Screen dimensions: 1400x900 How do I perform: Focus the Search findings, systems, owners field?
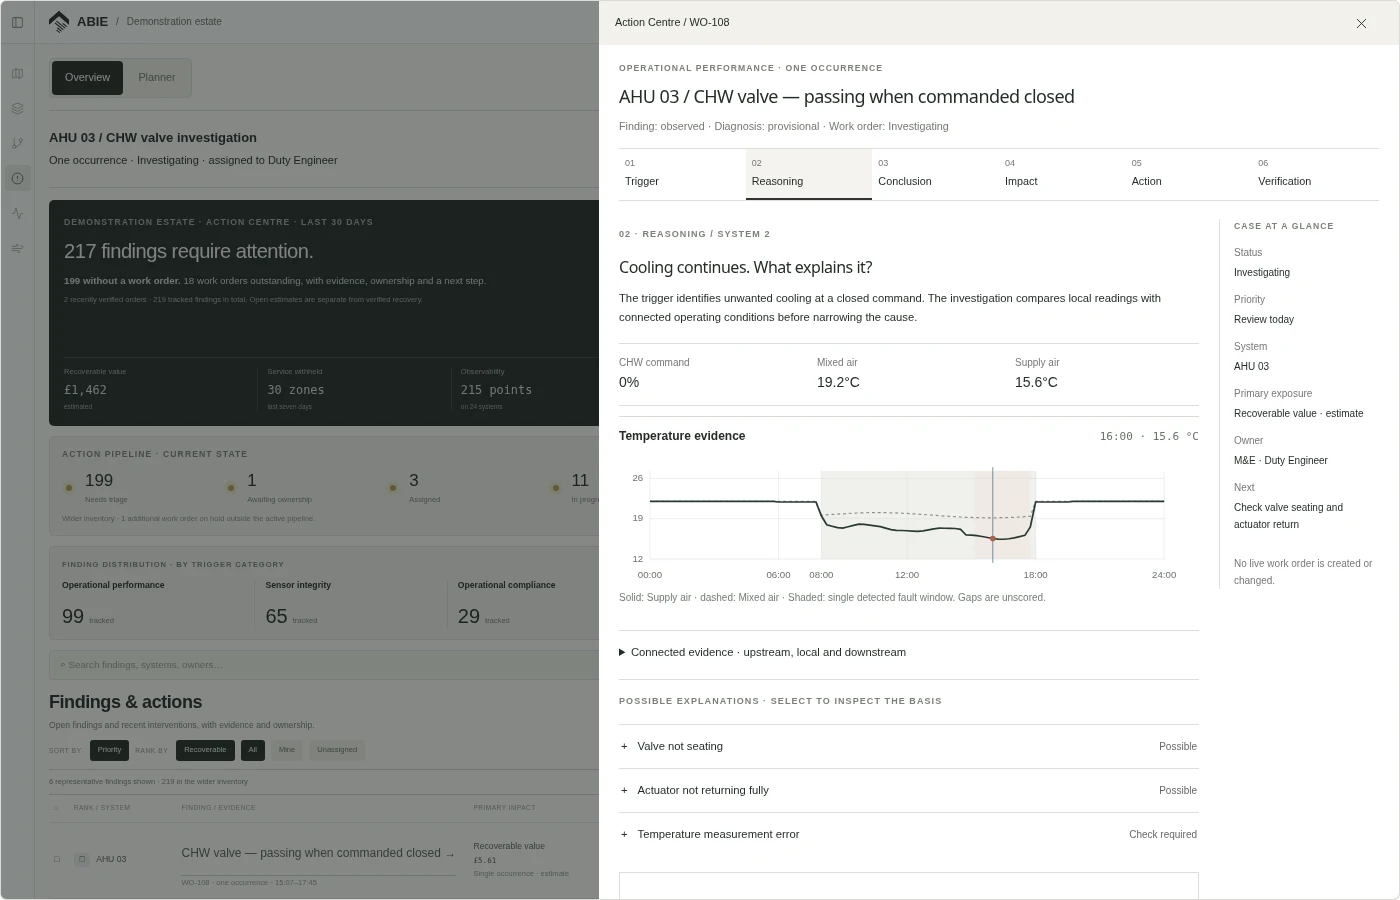[x=324, y=665]
